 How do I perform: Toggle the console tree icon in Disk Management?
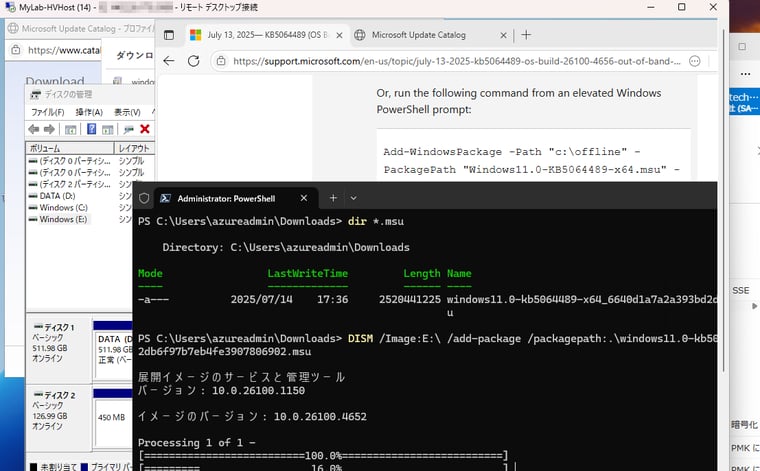coord(70,129)
